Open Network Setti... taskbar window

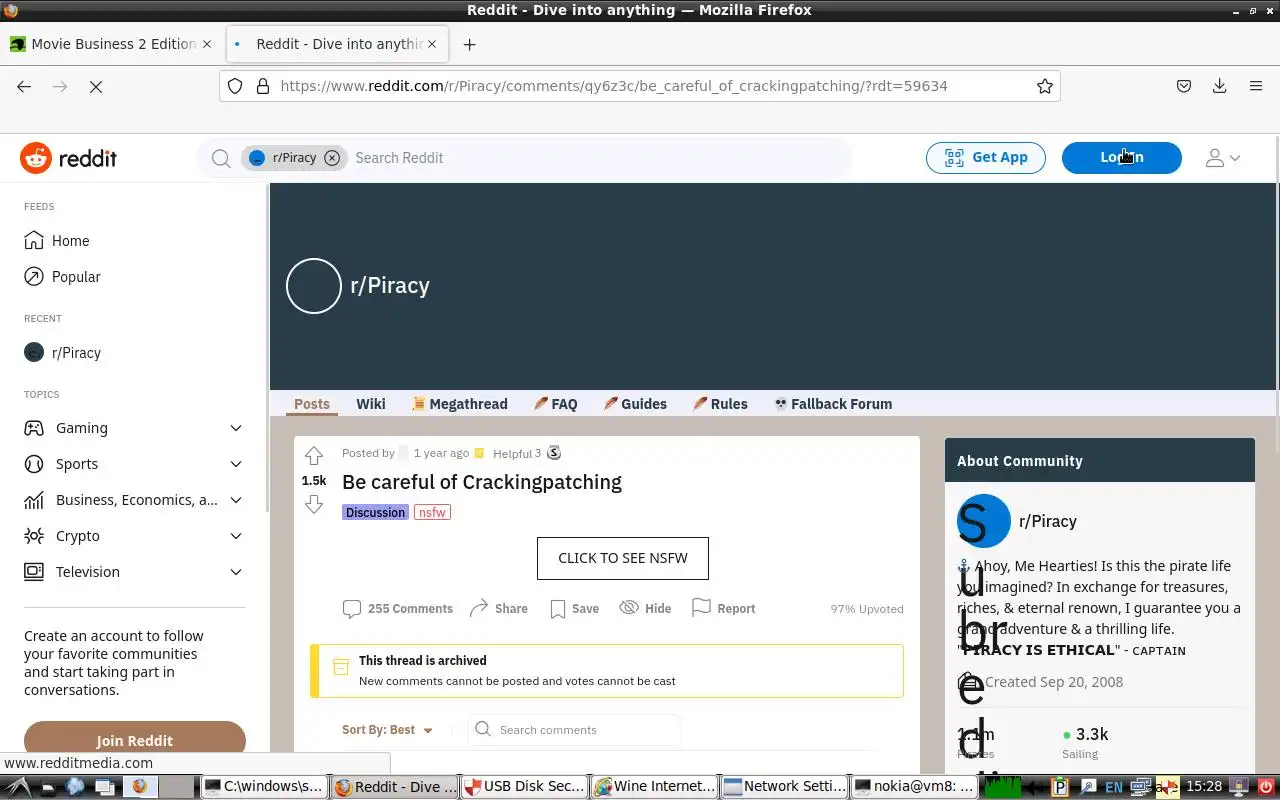(x=784, y=787)
